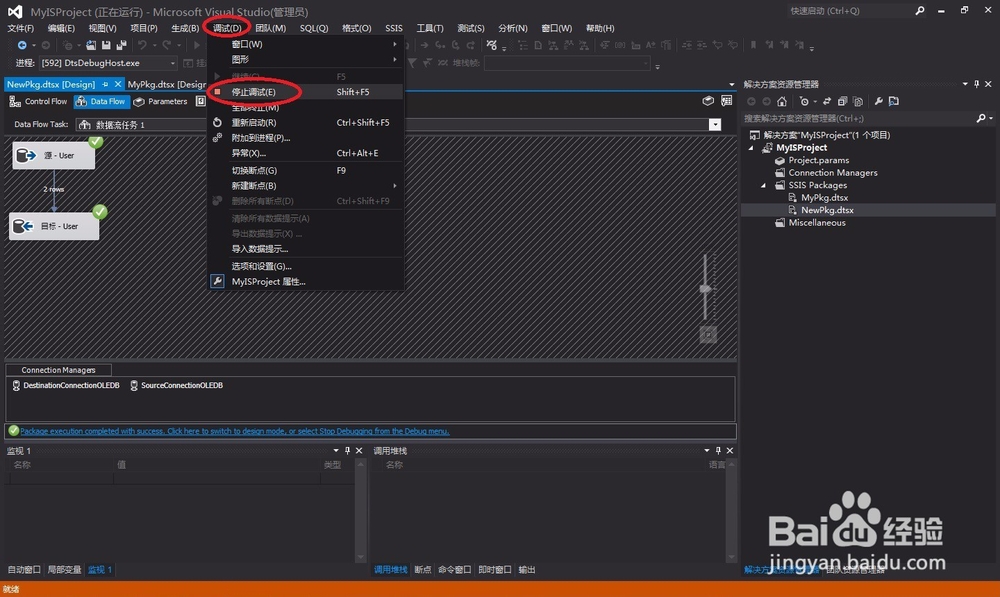This screenshot has height=597, width=1000.
Task: Choose Attach to Process menu entry
Action: coord(307,138)
